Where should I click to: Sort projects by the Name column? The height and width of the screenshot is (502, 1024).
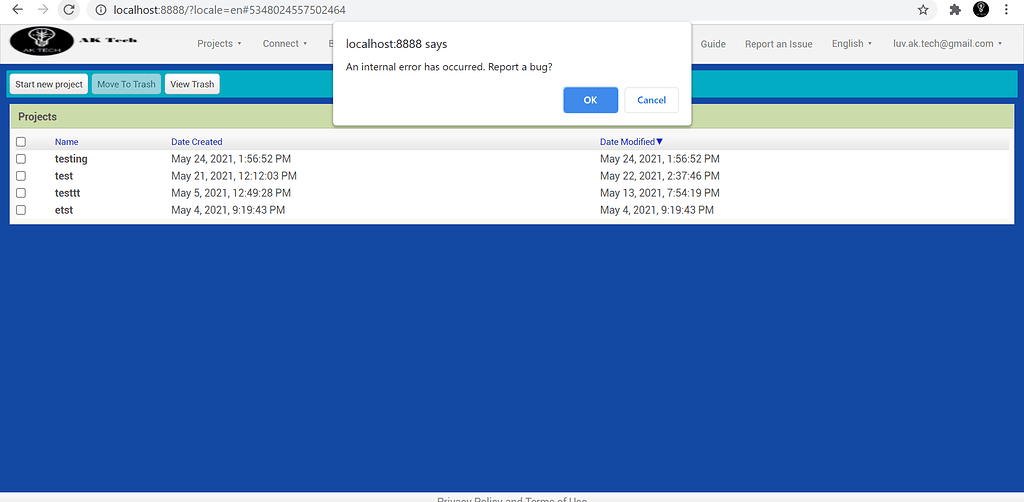[x=67, y=142]
